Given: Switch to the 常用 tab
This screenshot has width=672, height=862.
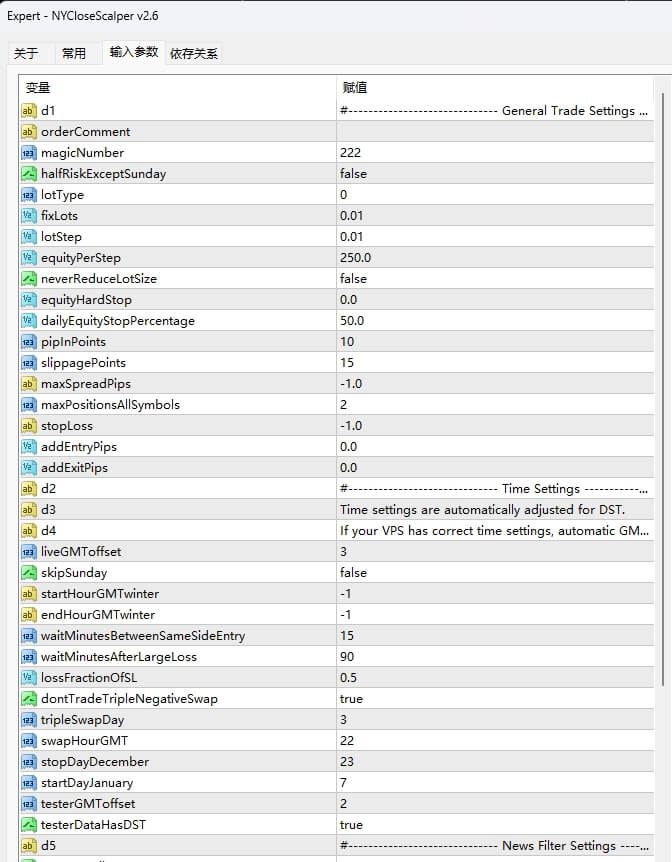Looking at the screenshot, I should point(76,53).
